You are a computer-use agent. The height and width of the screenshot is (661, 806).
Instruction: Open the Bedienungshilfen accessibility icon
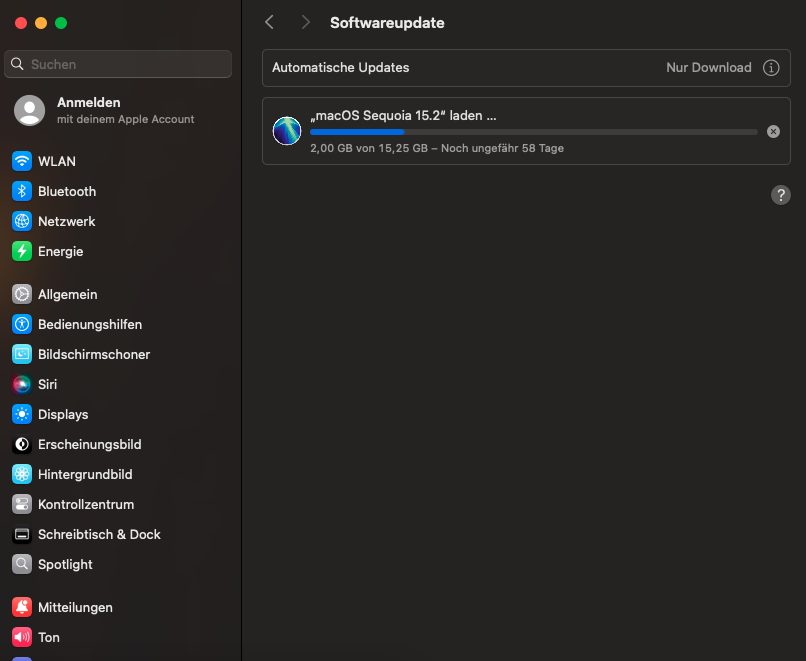pyautogui.click(x=22, y=324)
